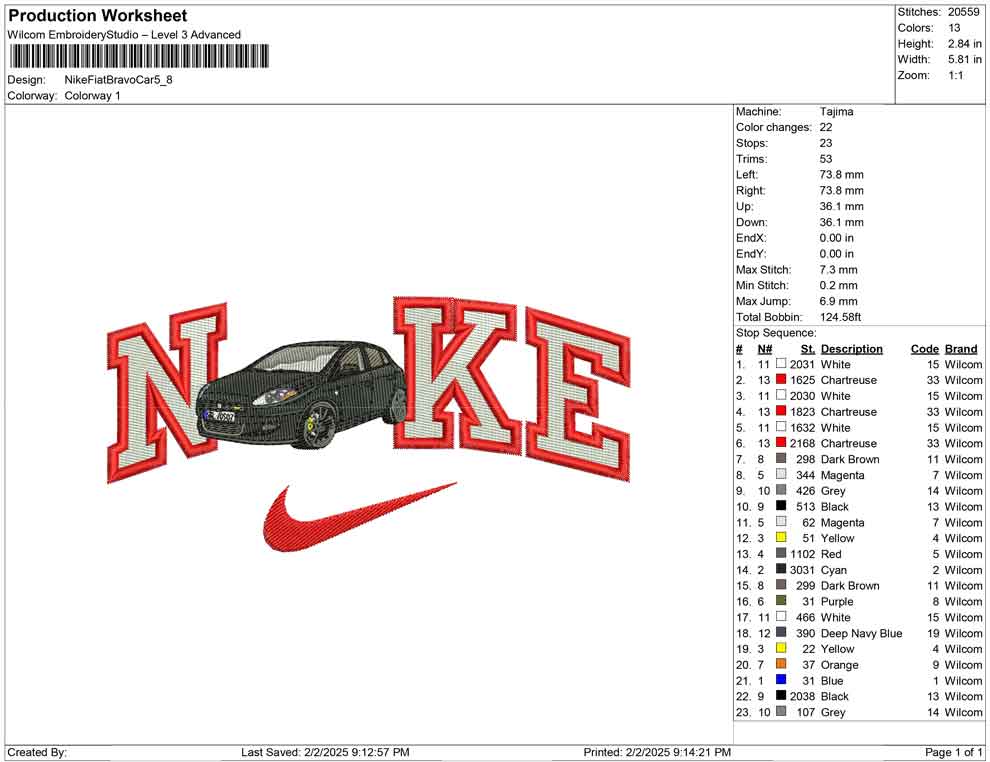Click the Production Worksheet title
This screenshot has height=762, width=990.
pos(98,16)
